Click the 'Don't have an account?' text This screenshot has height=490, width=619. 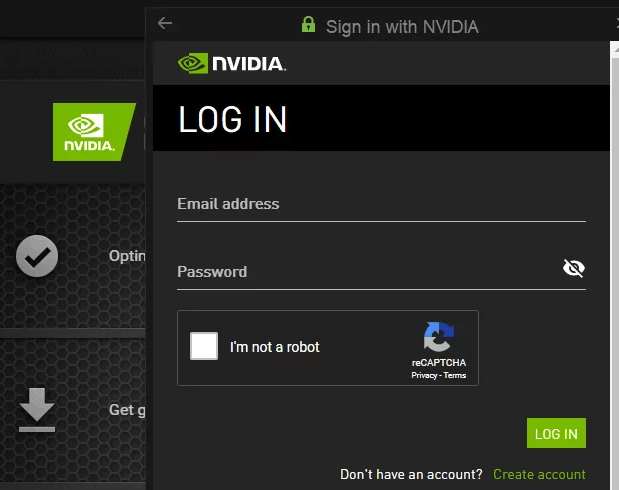(411, 474)
